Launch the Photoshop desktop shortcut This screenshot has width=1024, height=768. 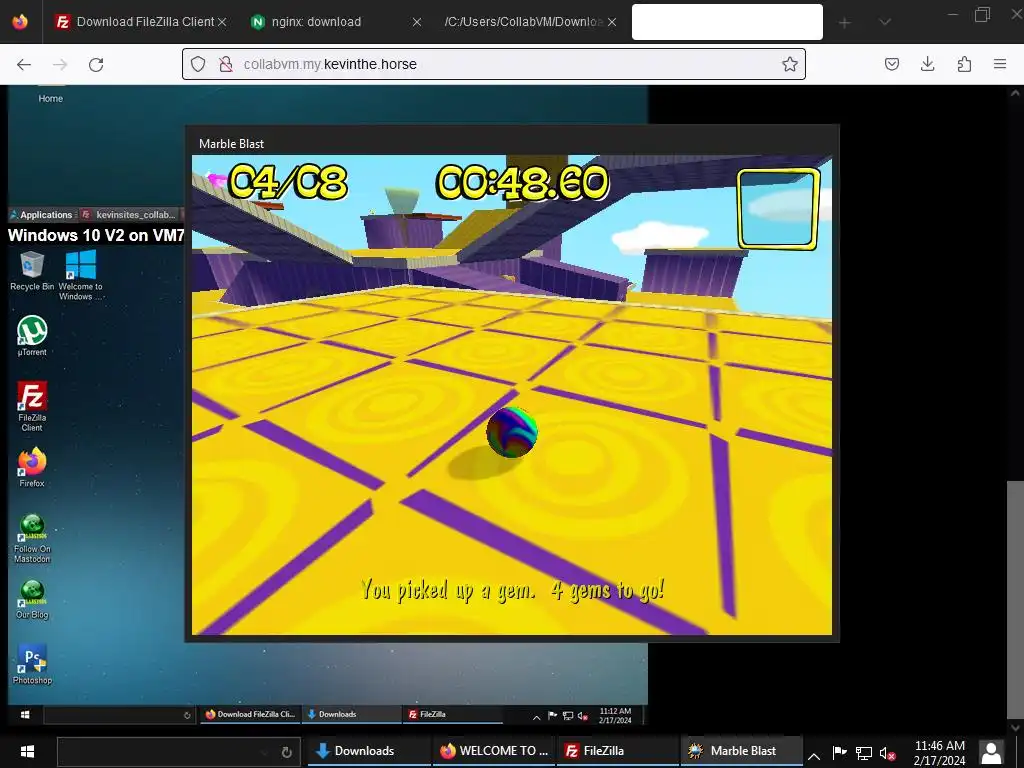pyautogui.click(x=32, y=664)
